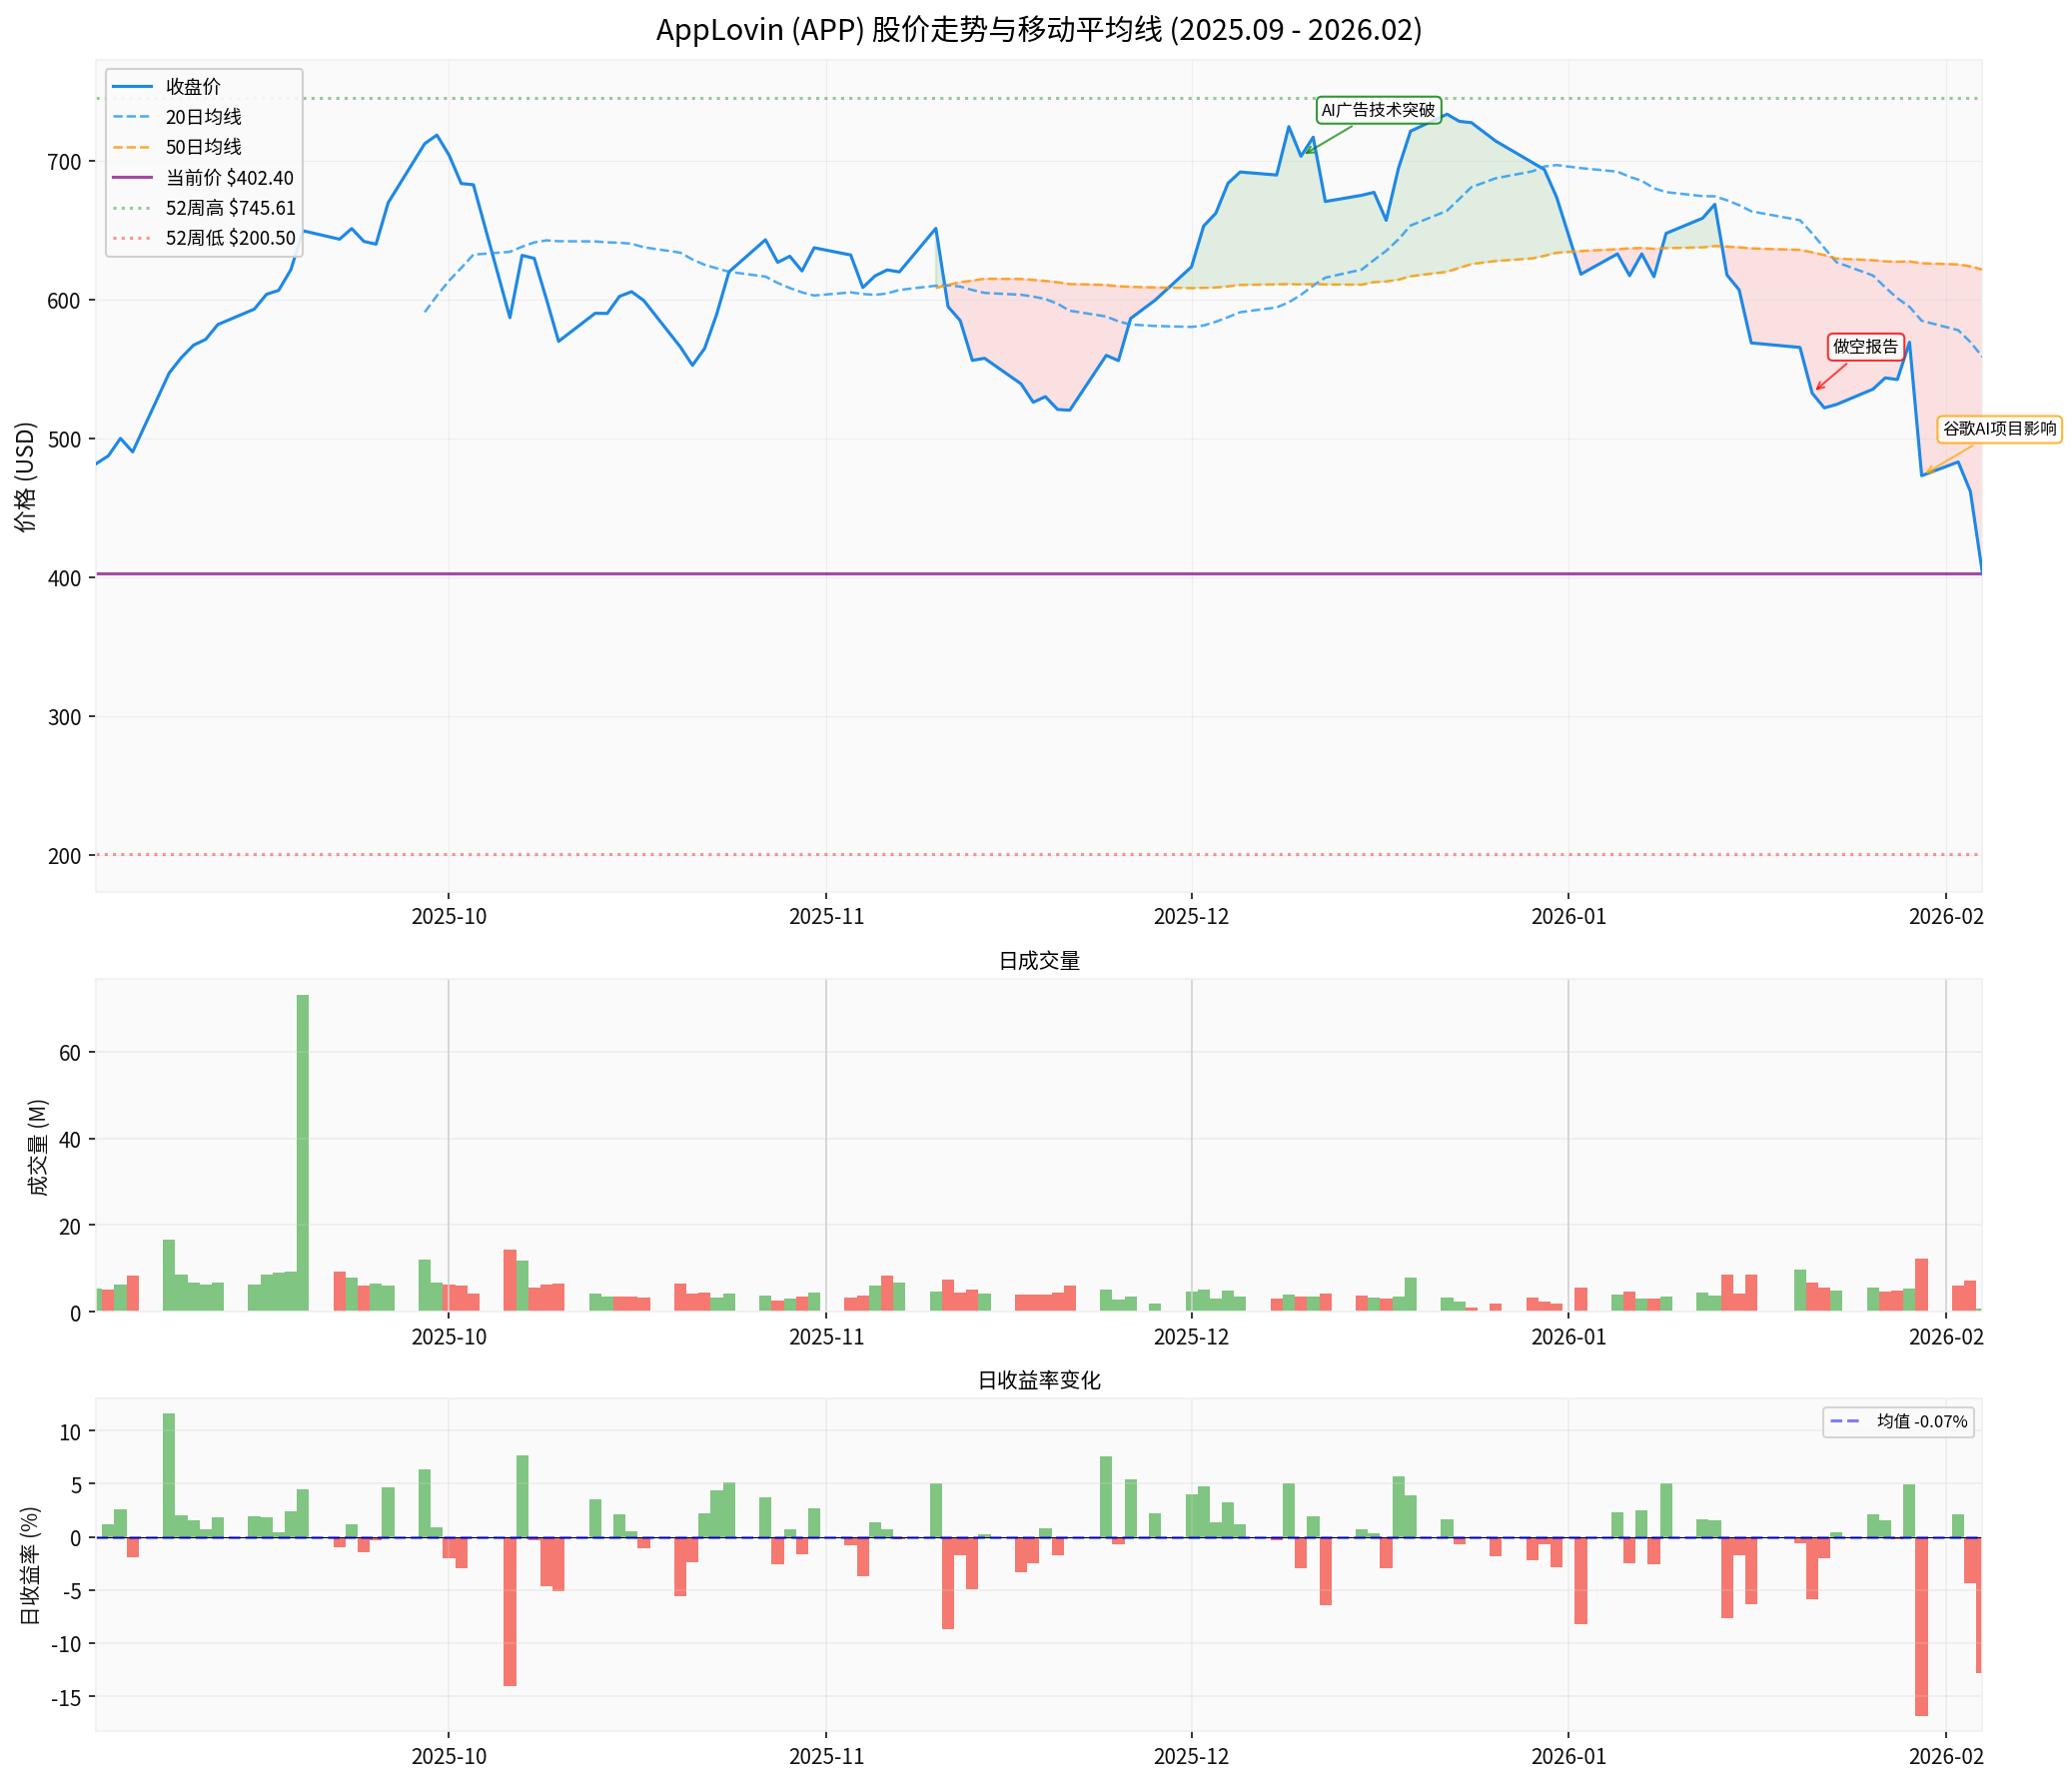Click the 52周低 $200.50 legend entry

click(x=230, y=238)
